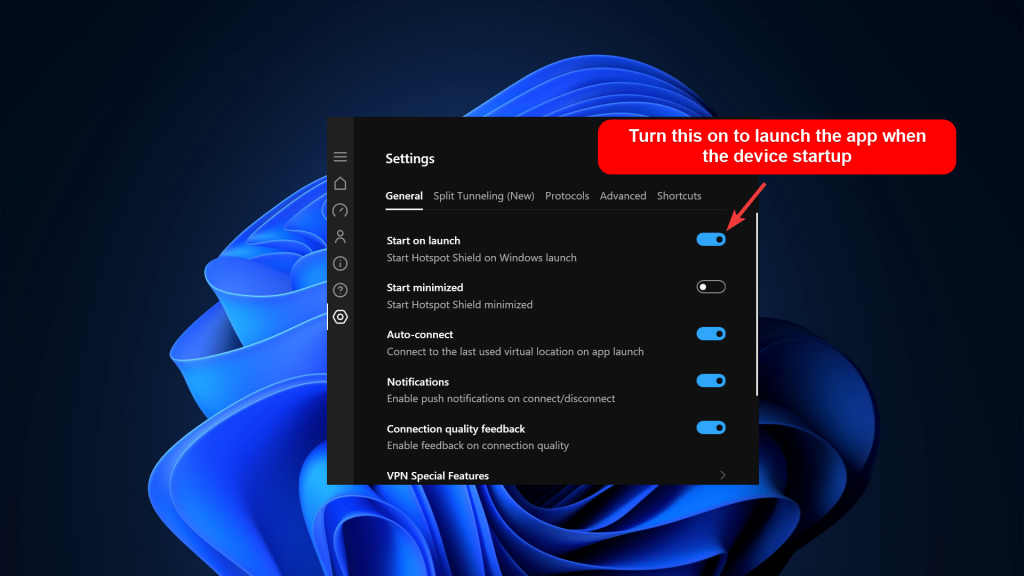Image resolution: width=1024 pixels, height=576 pixels.
Task: Switch to the General tab
Action: click(404, 196)
